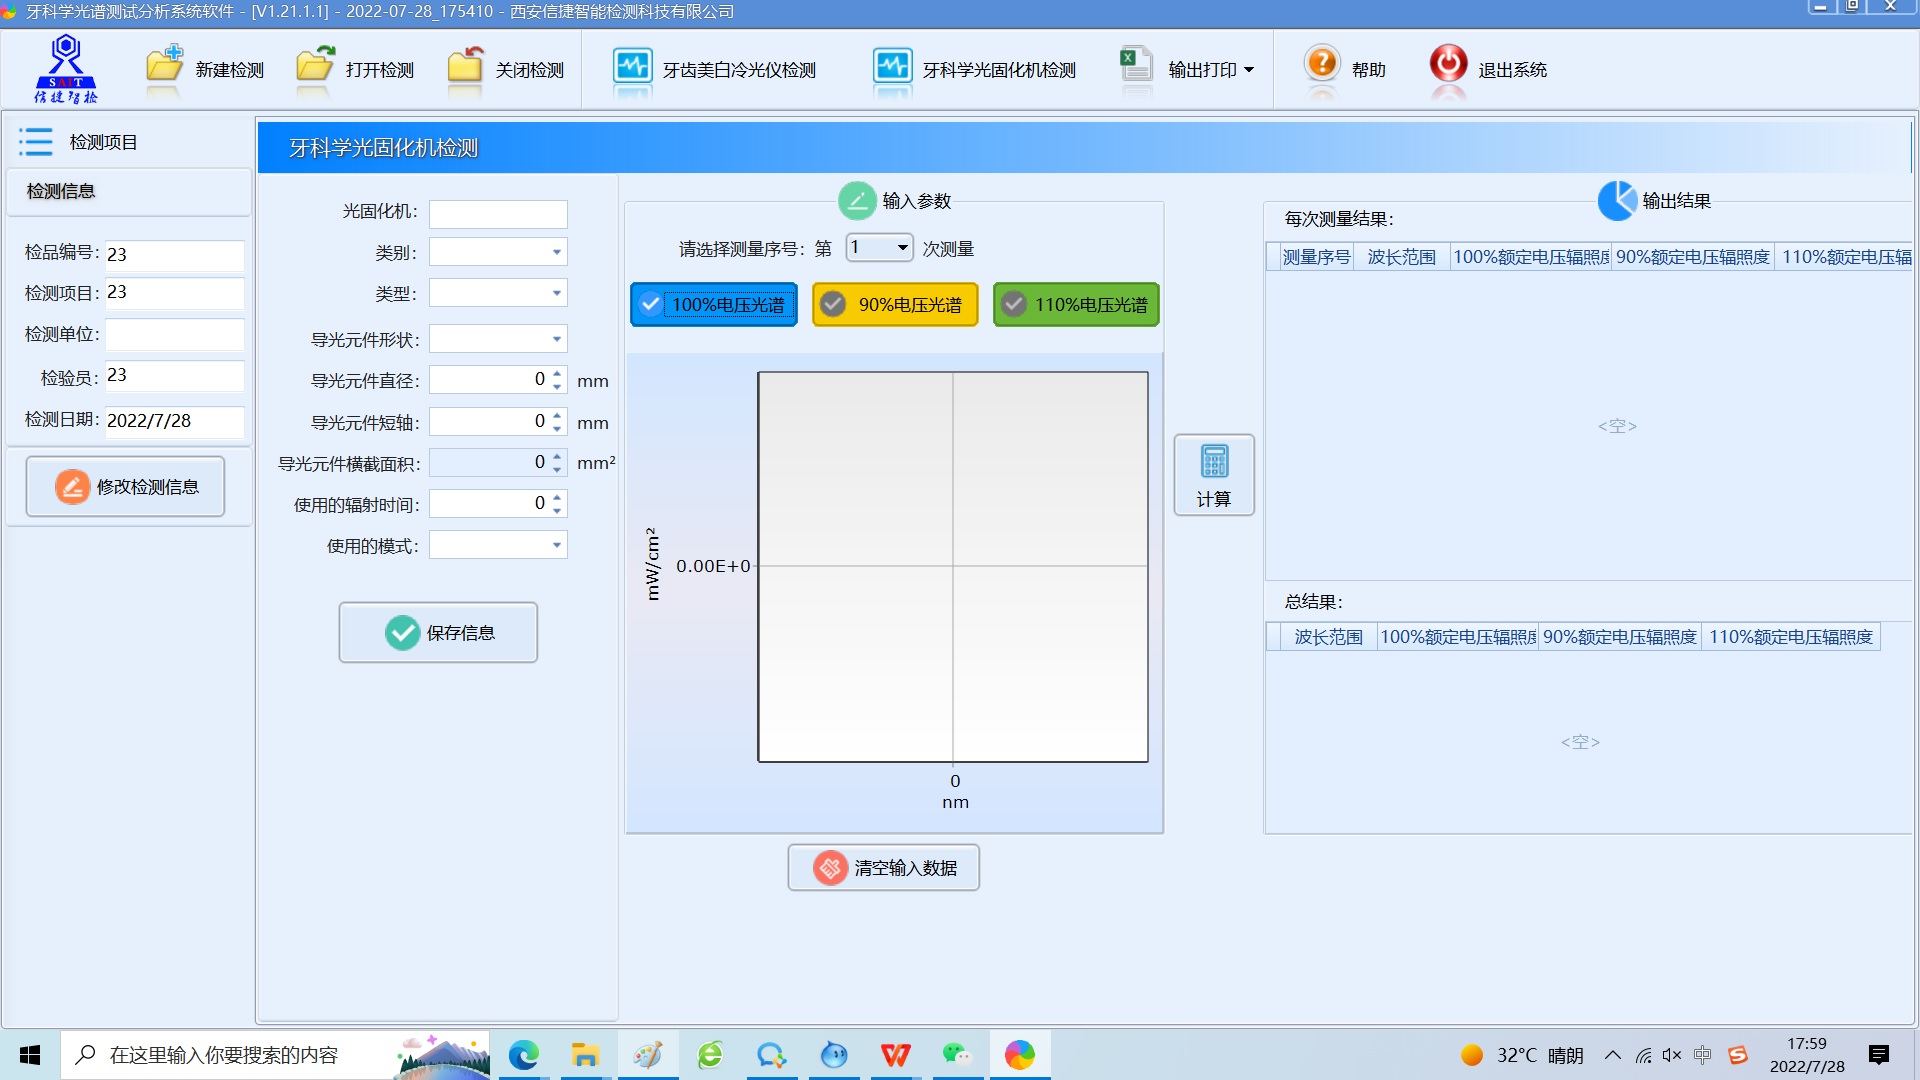This screenshot has height=1080, width=1920.
Task: Enable the 110%电压光谱 checkbox
Action: pos(1014,305)
